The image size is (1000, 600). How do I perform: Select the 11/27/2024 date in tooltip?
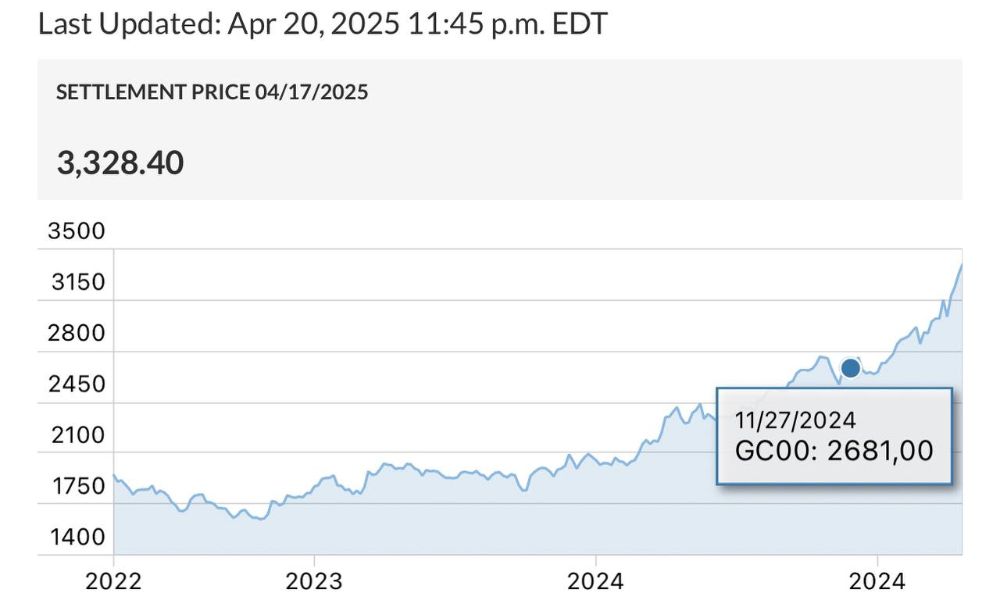(x=795, y=420)
